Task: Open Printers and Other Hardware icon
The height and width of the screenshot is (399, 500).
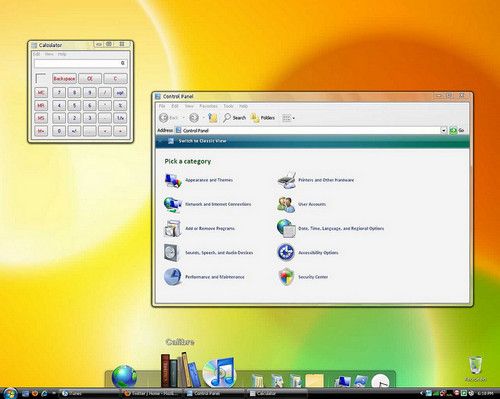Action: pyautogui.click(x=287, y=180)
